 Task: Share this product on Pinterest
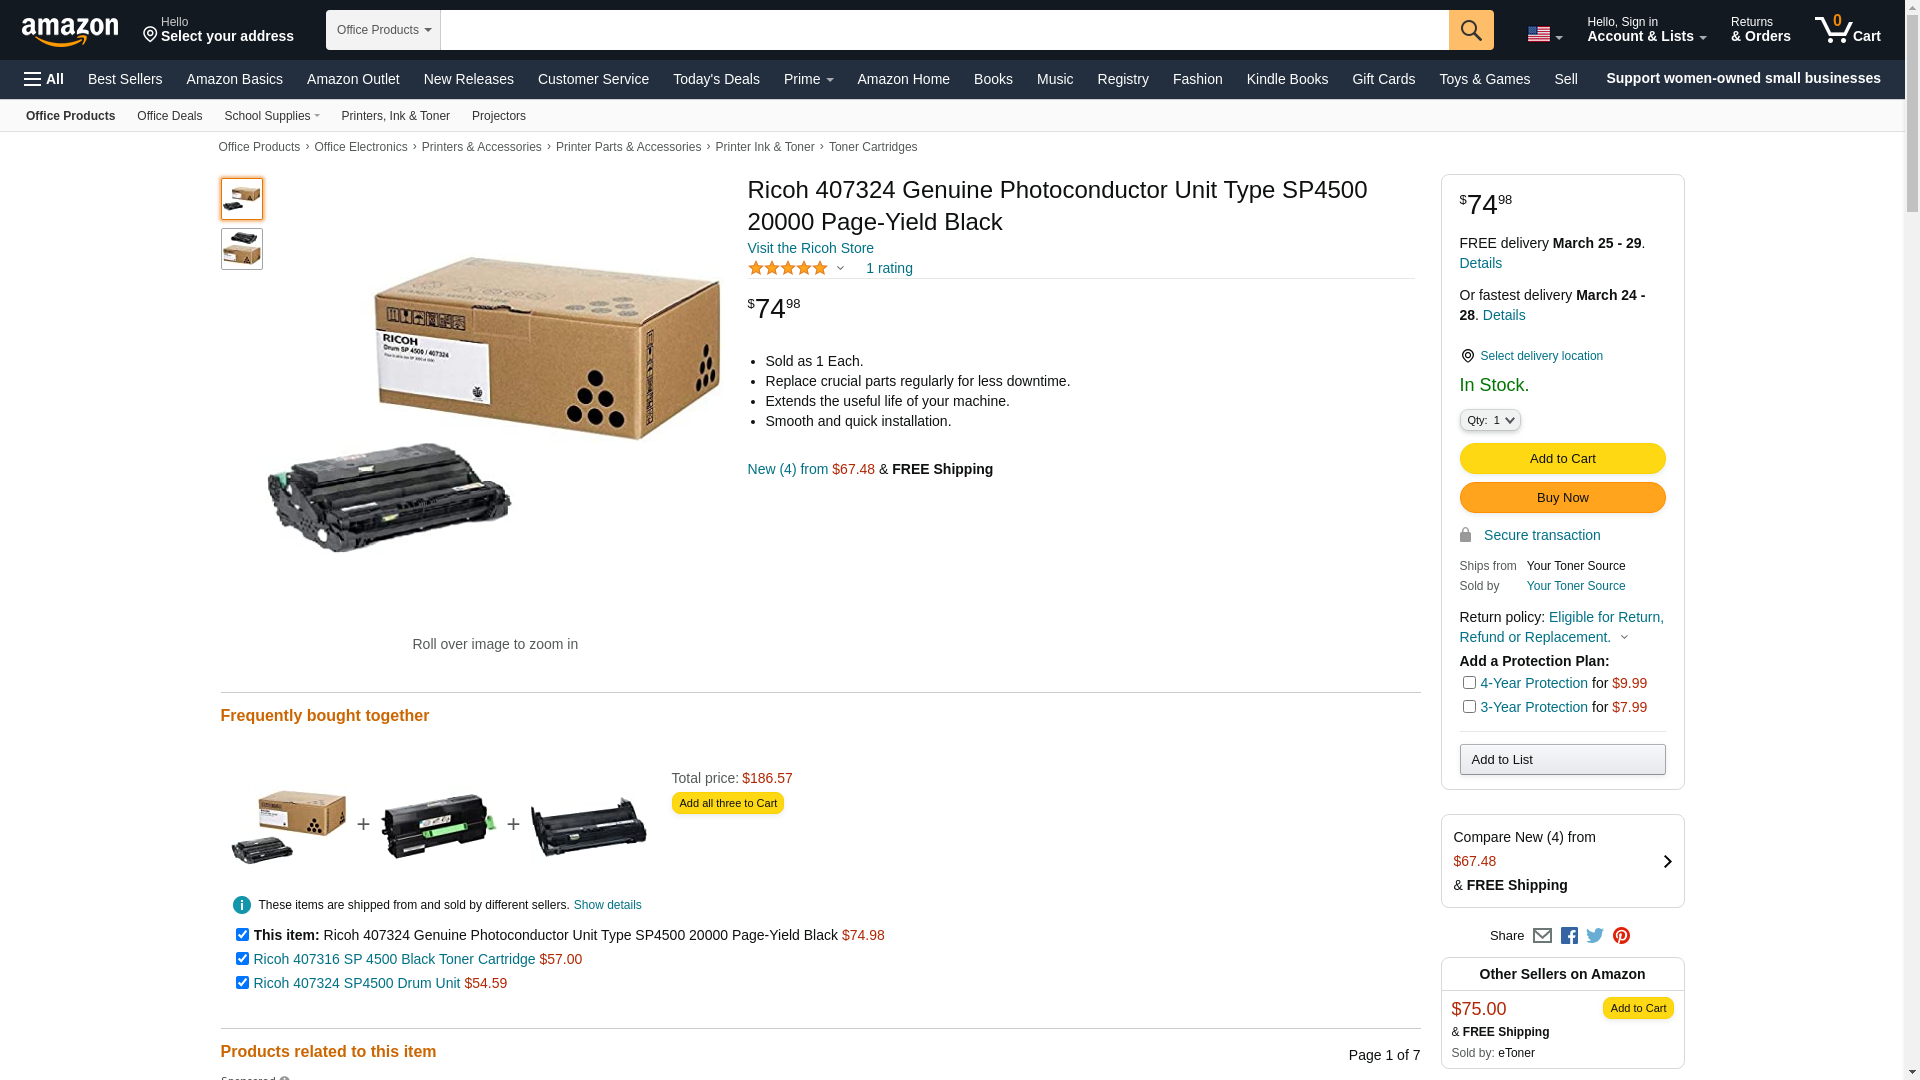tap(1621, 936)
